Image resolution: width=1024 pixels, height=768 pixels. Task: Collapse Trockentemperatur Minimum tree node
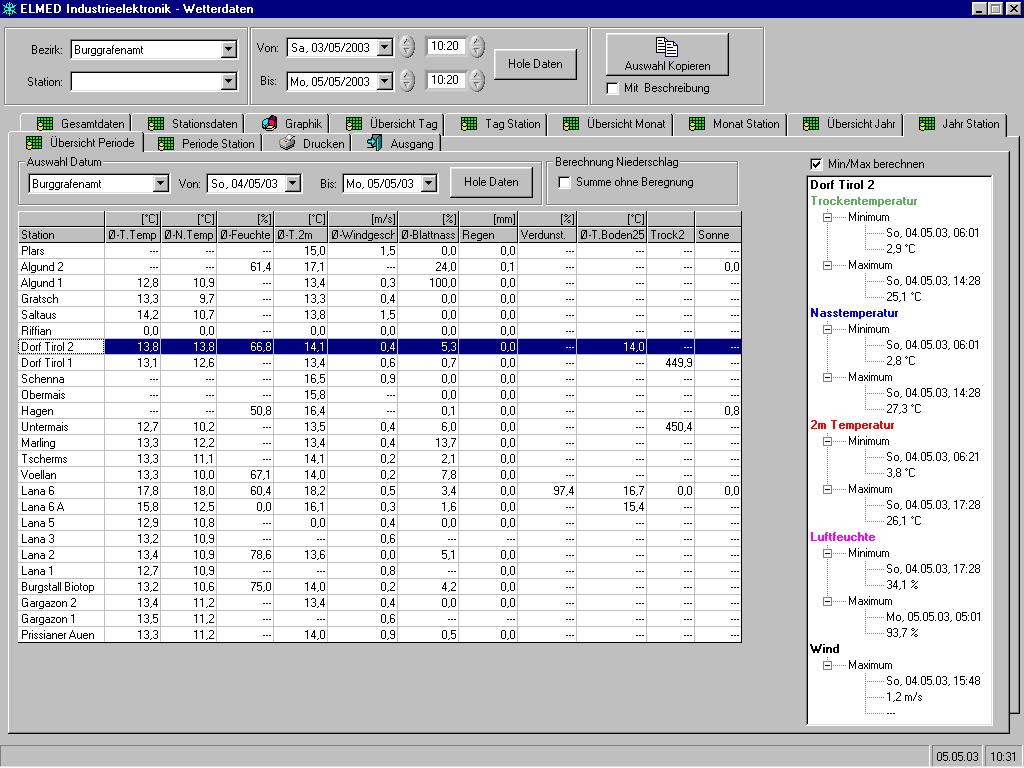828,217
